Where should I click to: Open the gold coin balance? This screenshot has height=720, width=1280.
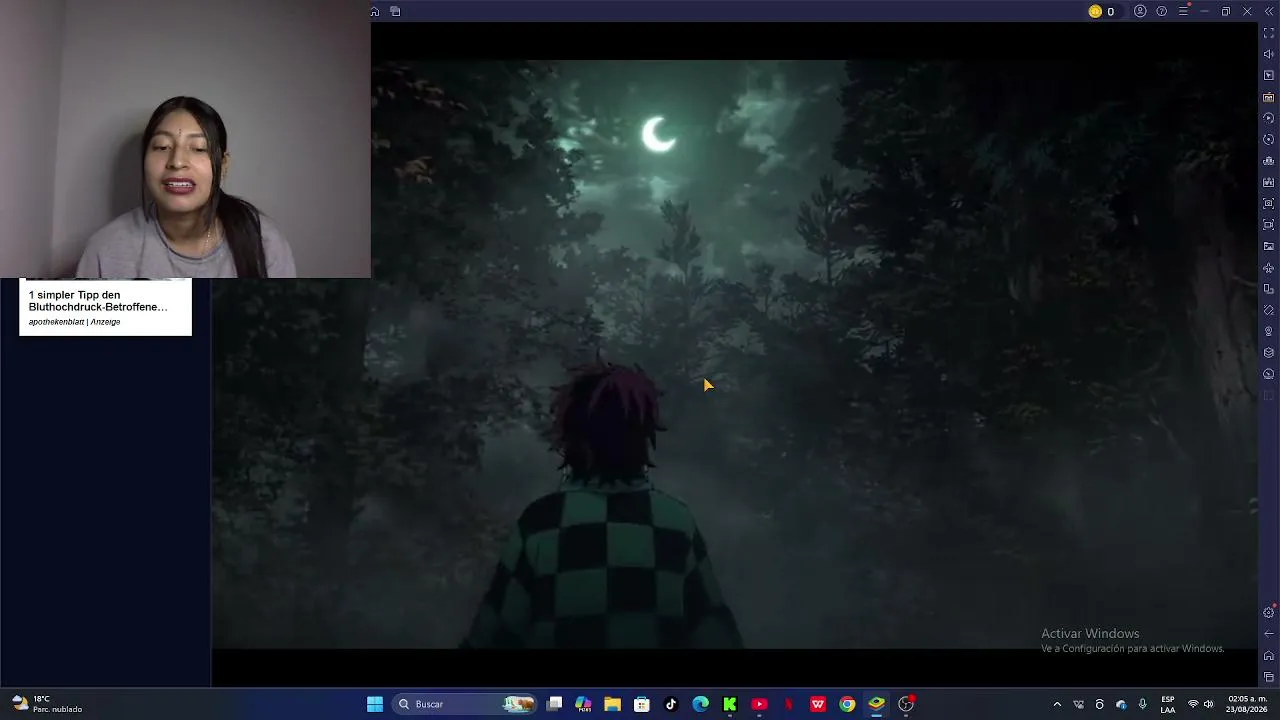(1101, 12)
